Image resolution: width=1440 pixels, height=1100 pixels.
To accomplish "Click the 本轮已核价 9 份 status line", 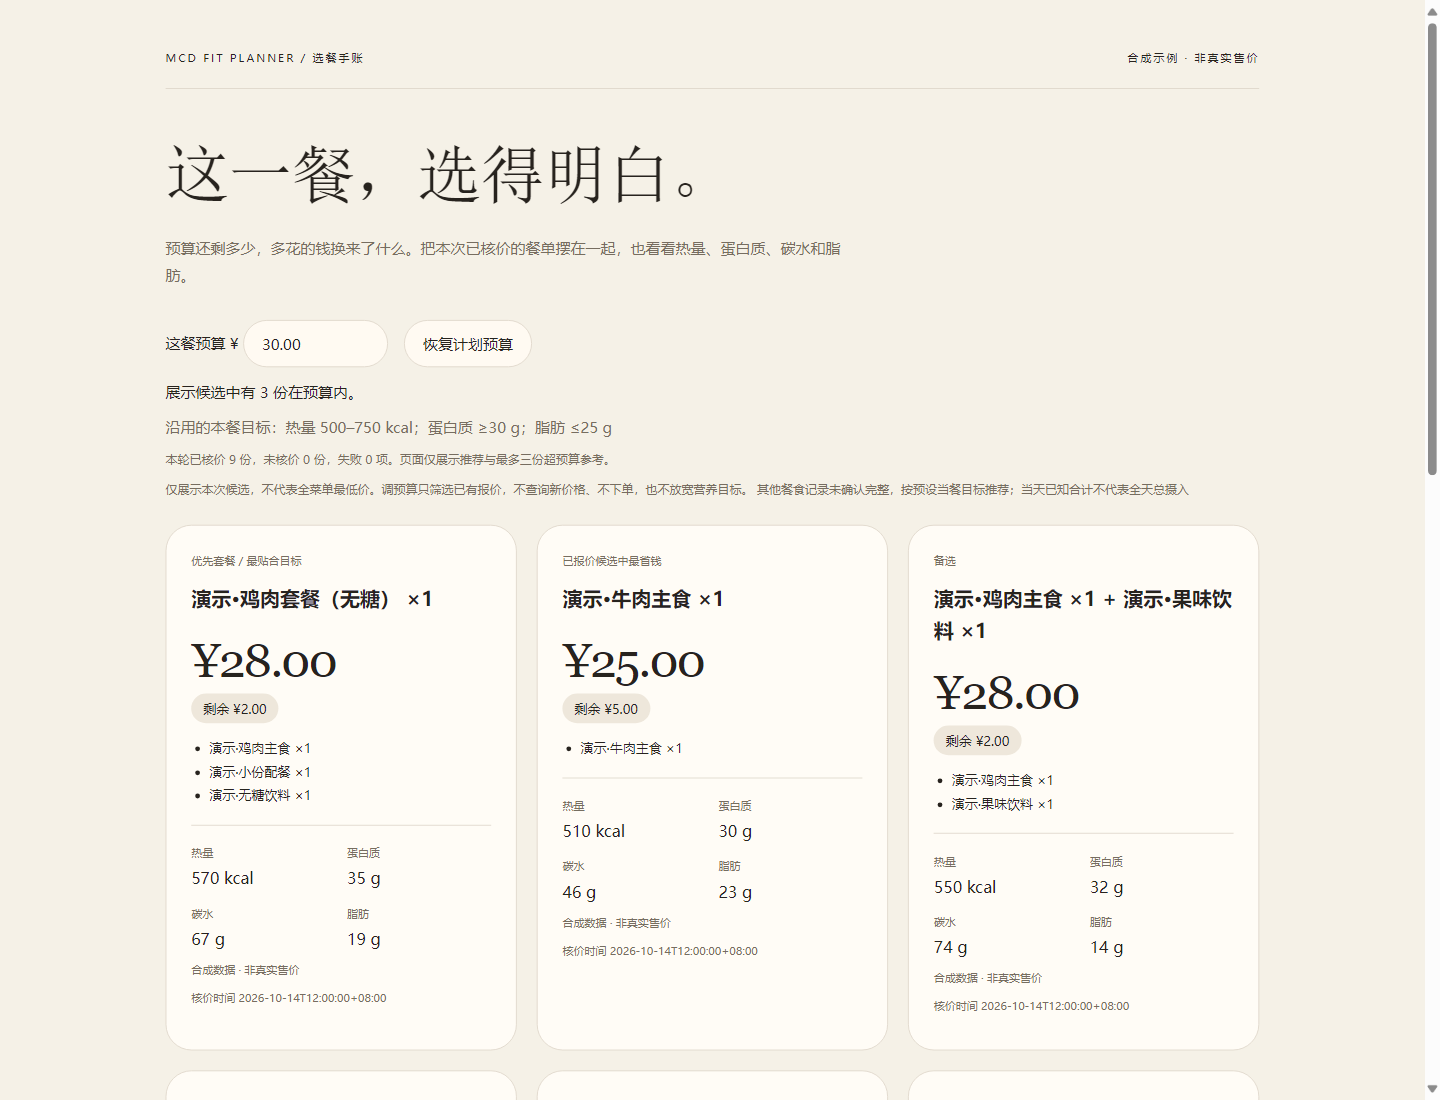I will [x=389, y=460].
